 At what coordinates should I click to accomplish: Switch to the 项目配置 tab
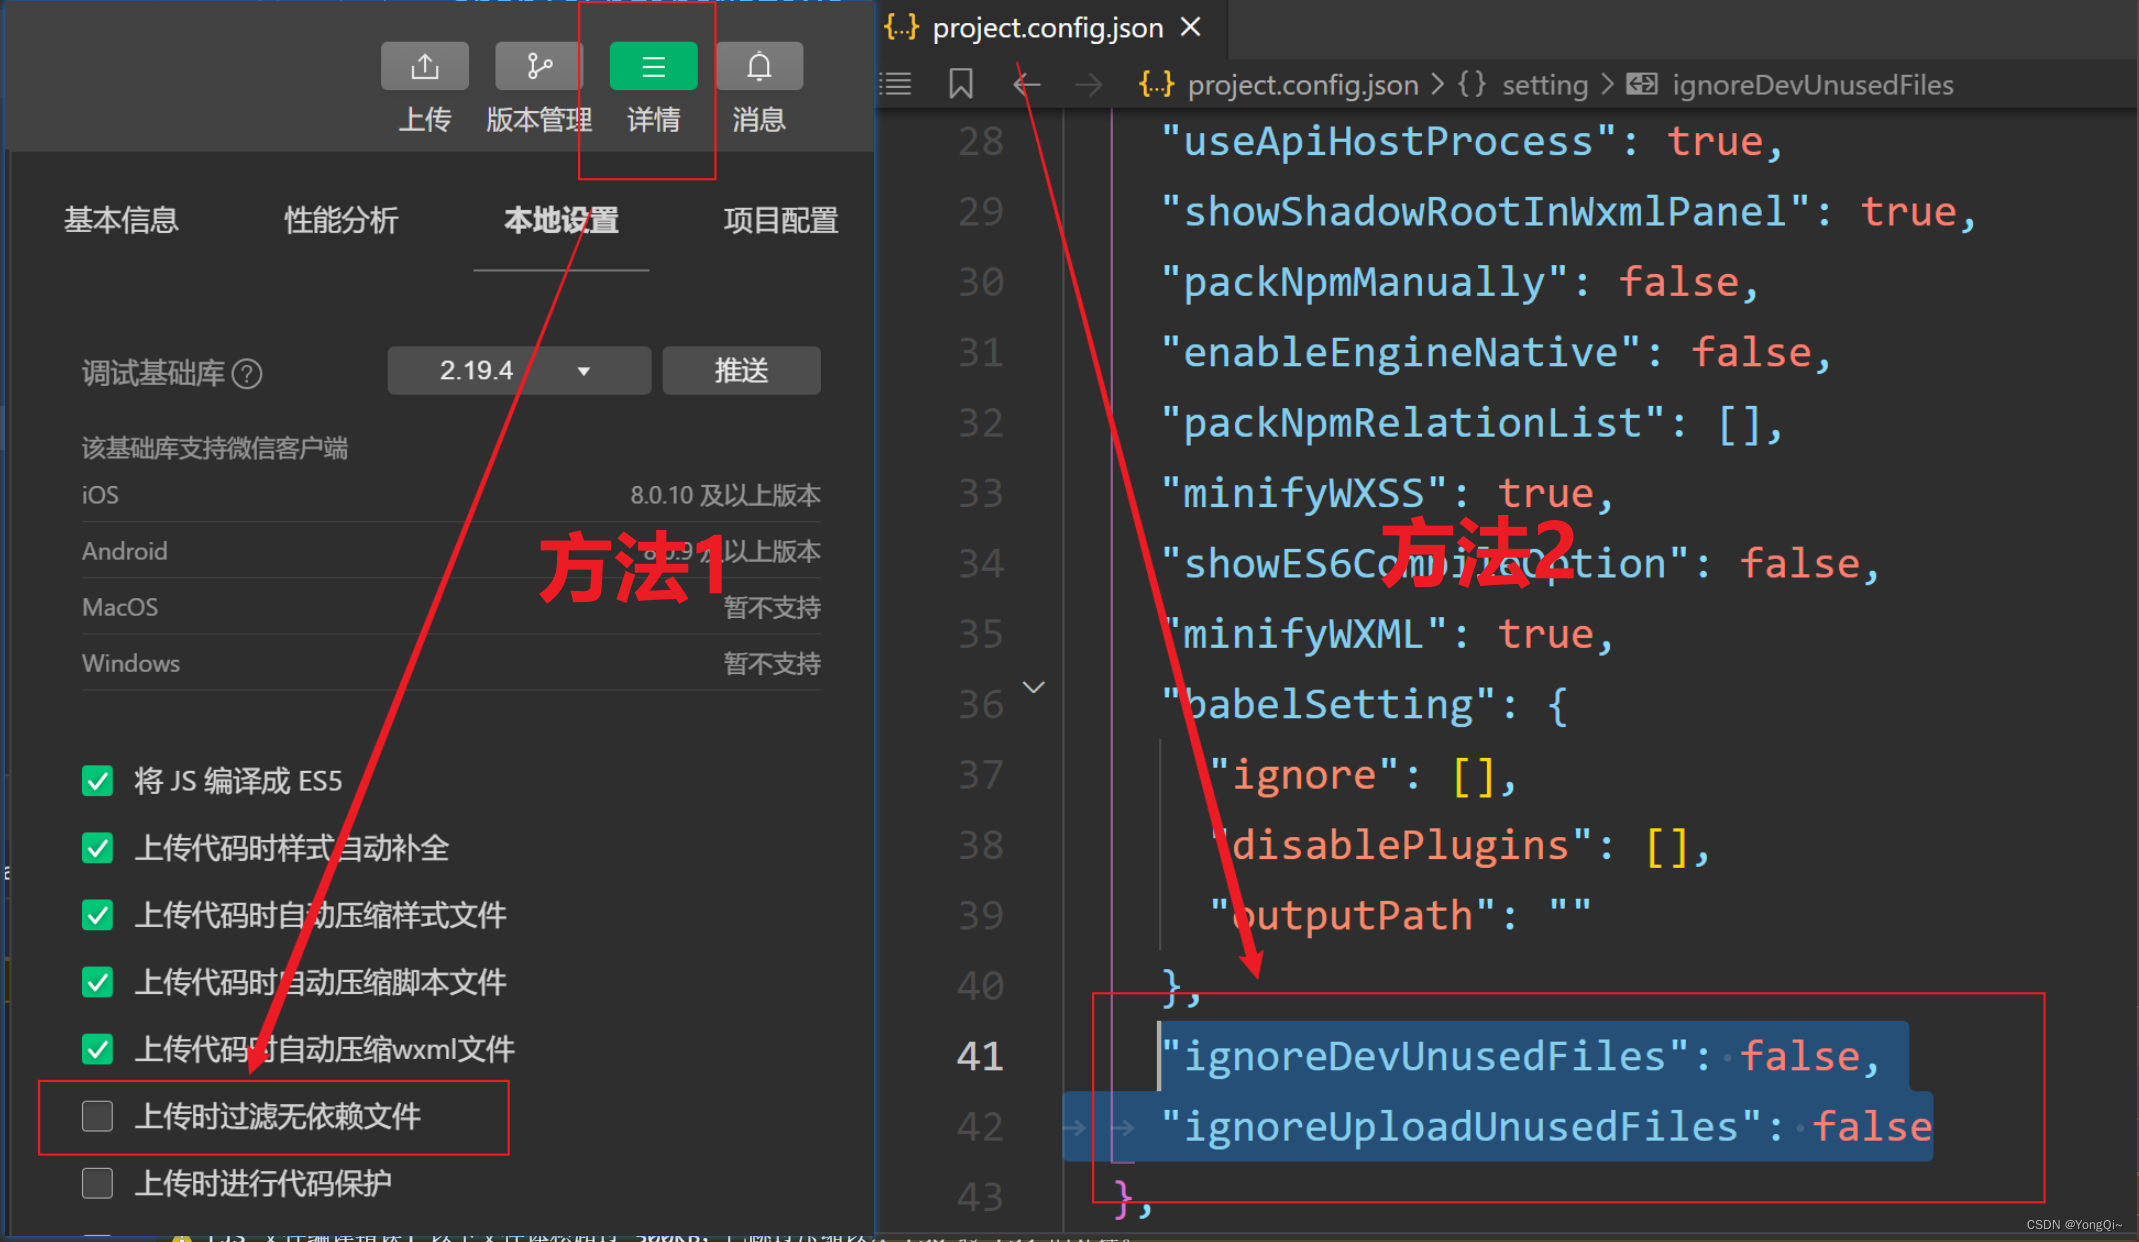780,220
